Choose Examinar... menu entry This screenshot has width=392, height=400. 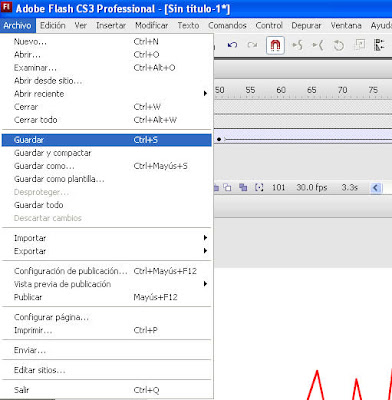(x=107, y=68)
